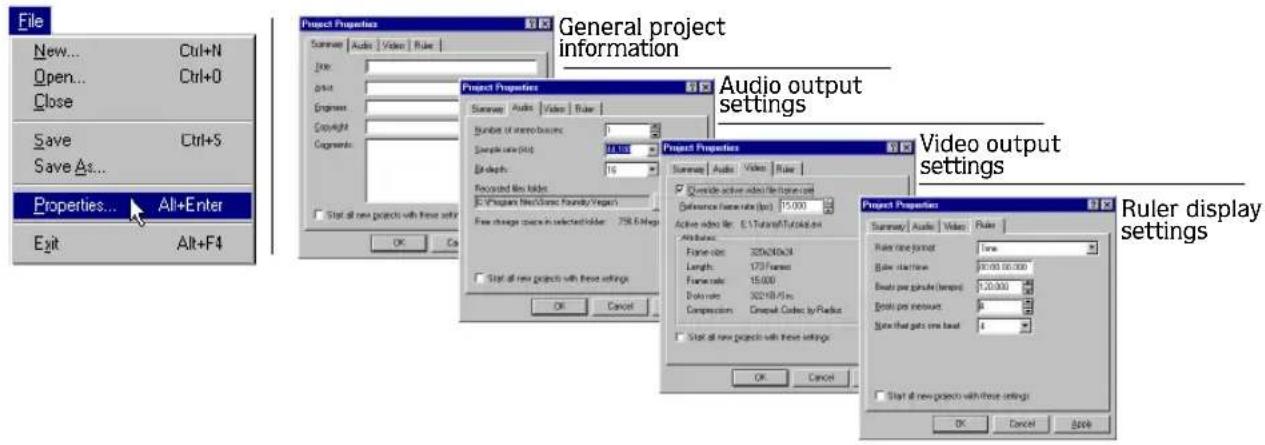Screen dimensions: 1265x445
Task: Open Summary tab in Video dialog
Action: click(688, 169)
